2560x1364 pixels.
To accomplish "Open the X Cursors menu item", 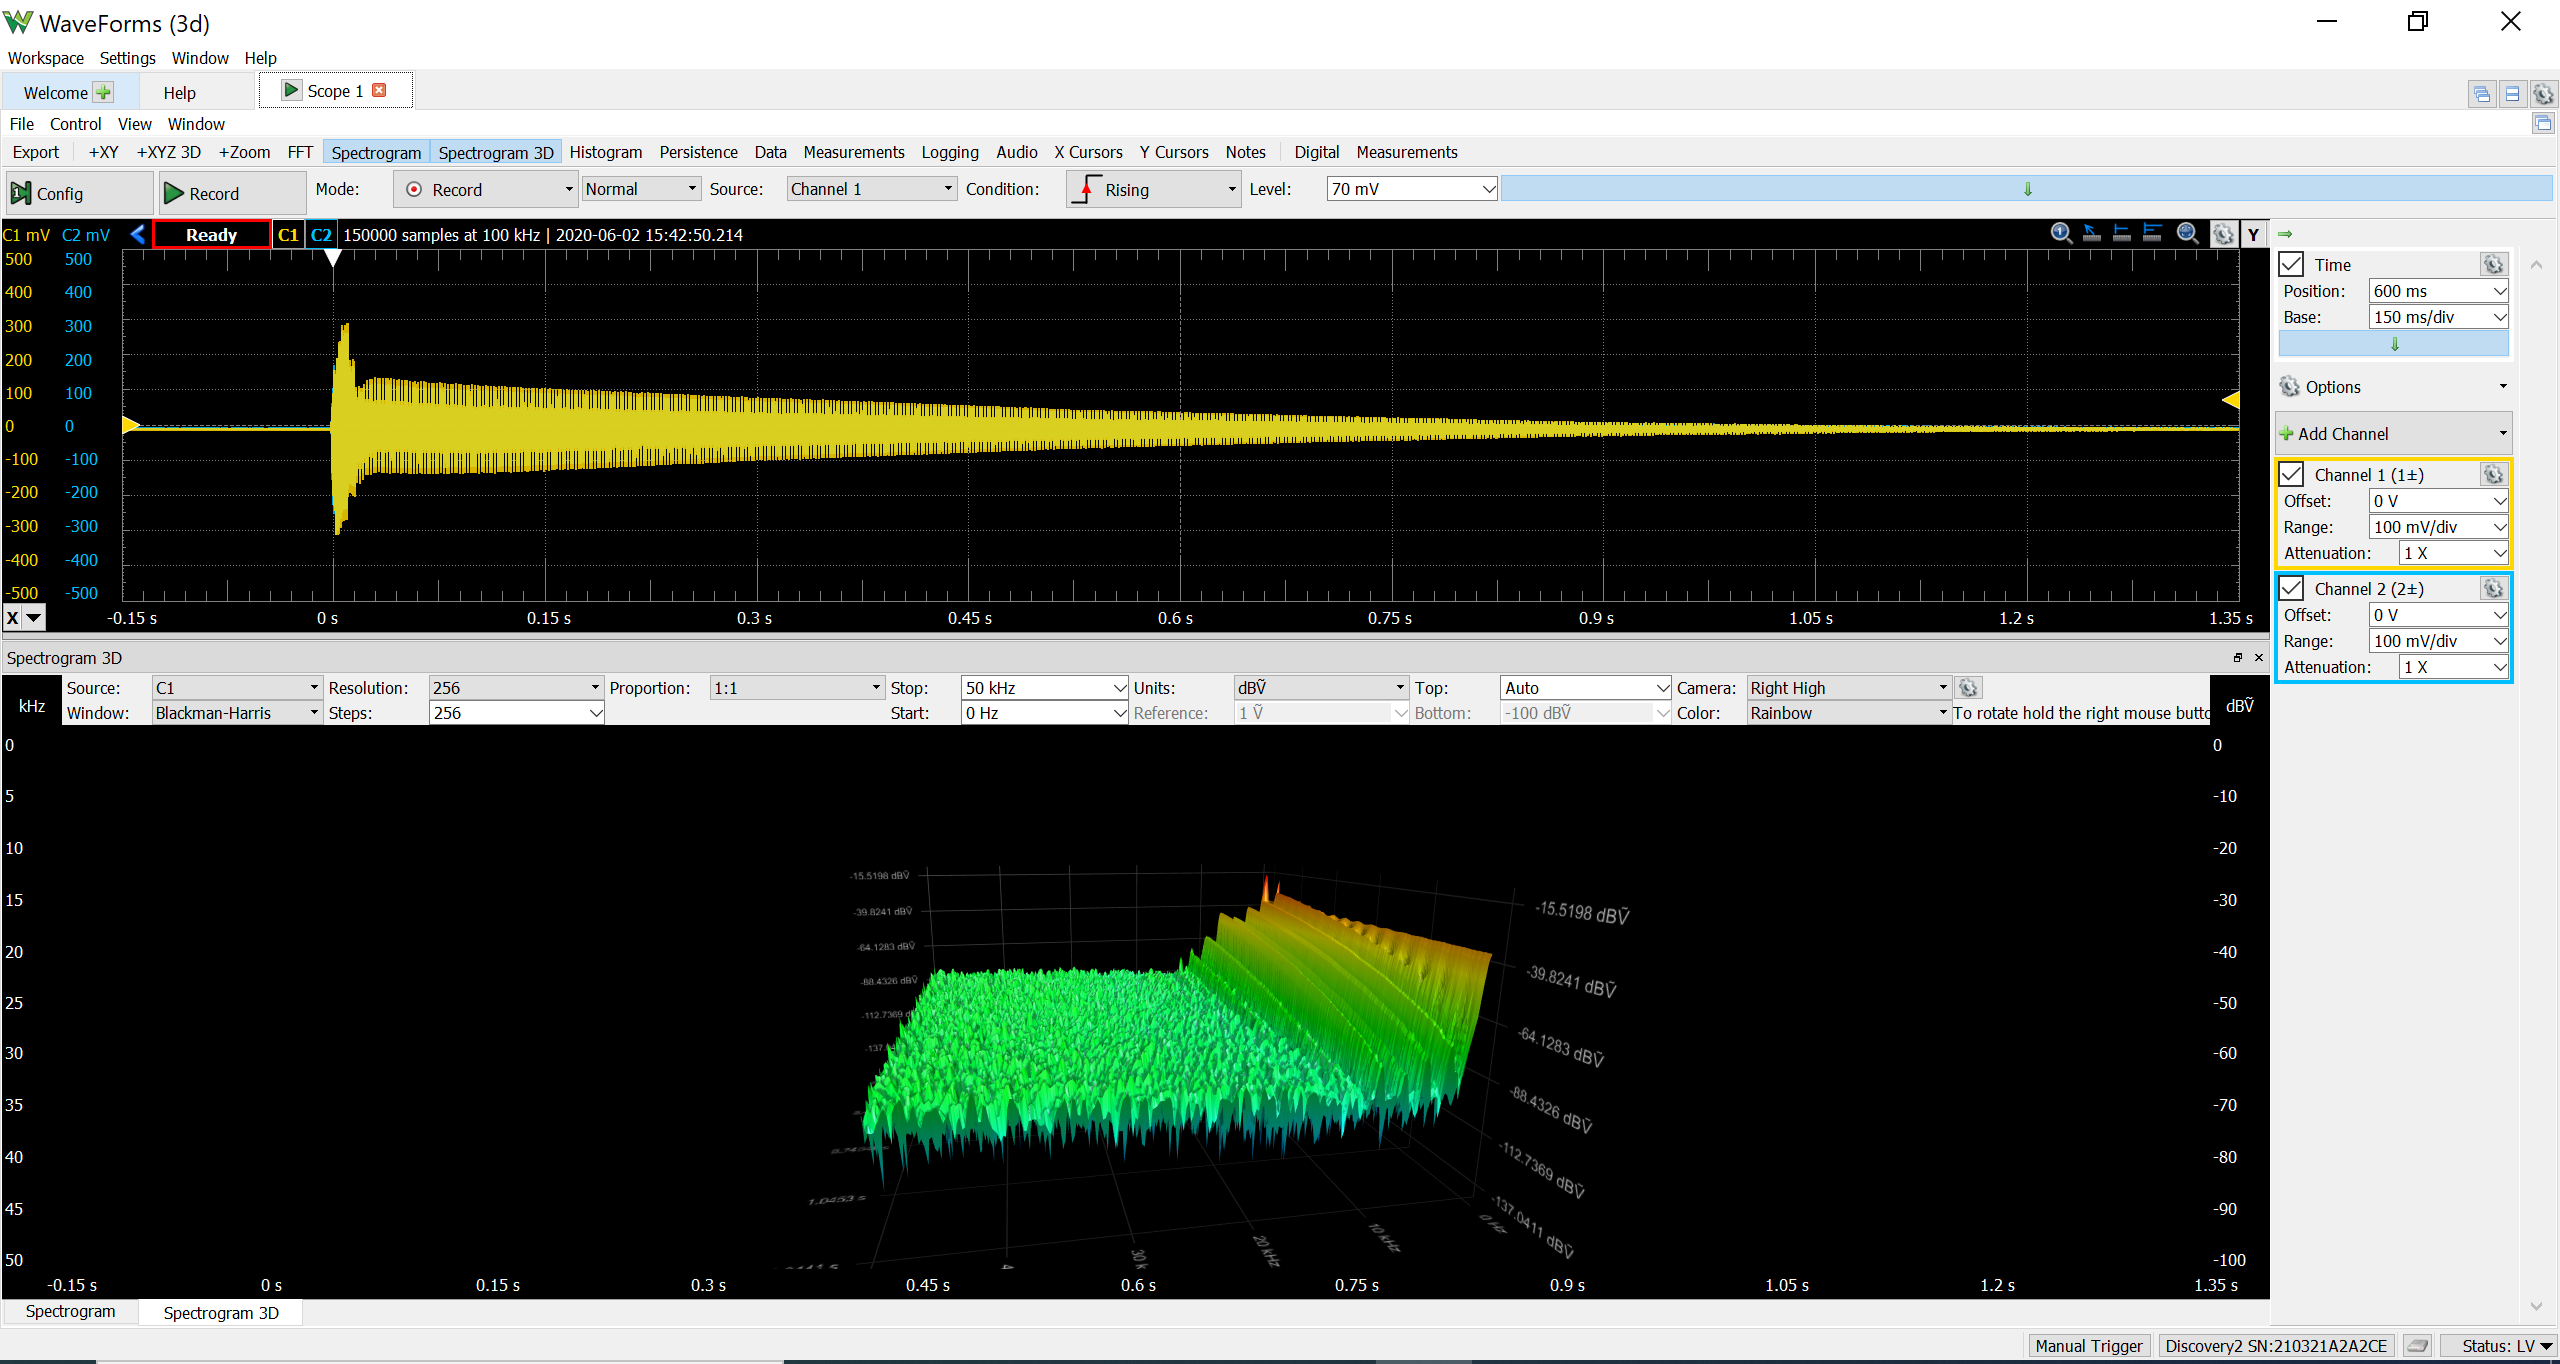I will 1088,152.
